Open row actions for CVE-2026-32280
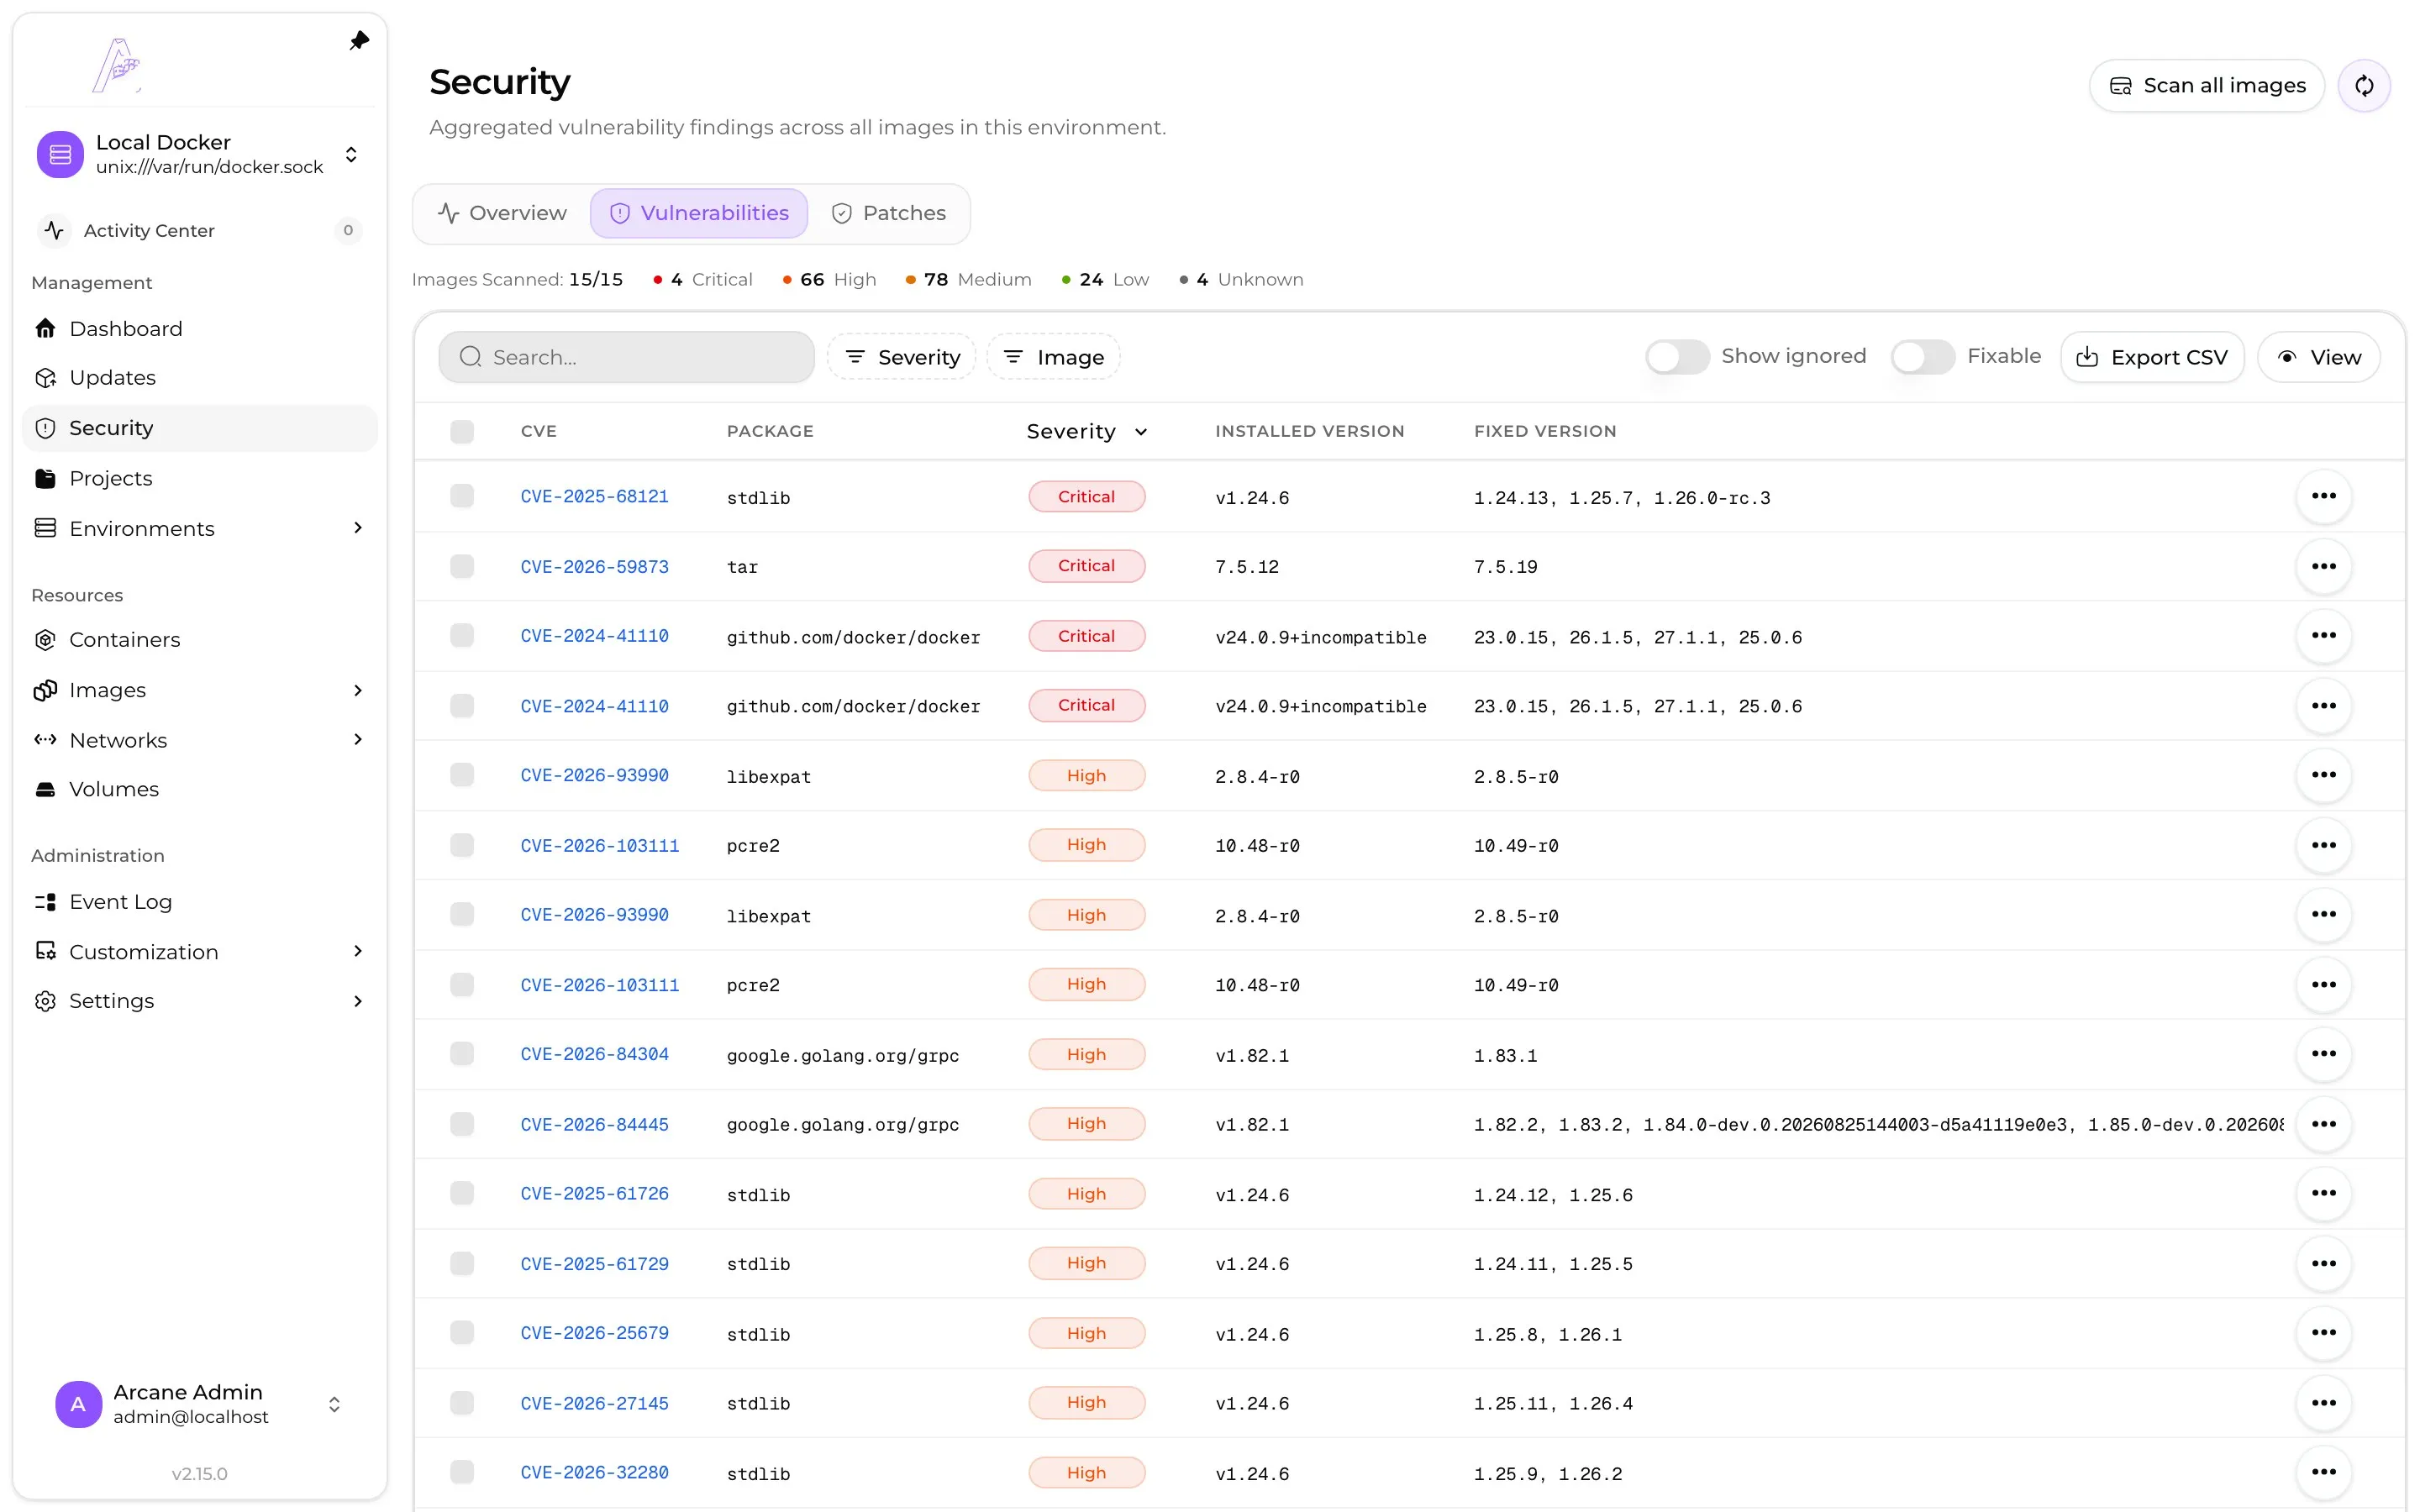2420x1512 pixels. pos(2323,1472)
